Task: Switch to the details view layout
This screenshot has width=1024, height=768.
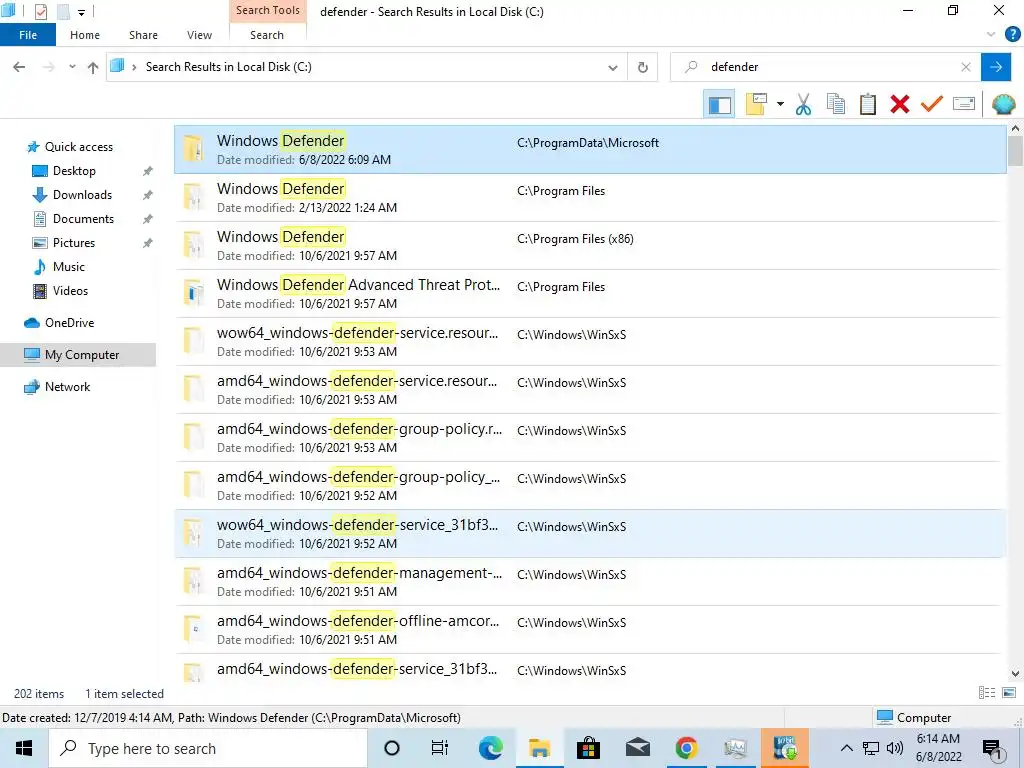Action: (987, 693)
